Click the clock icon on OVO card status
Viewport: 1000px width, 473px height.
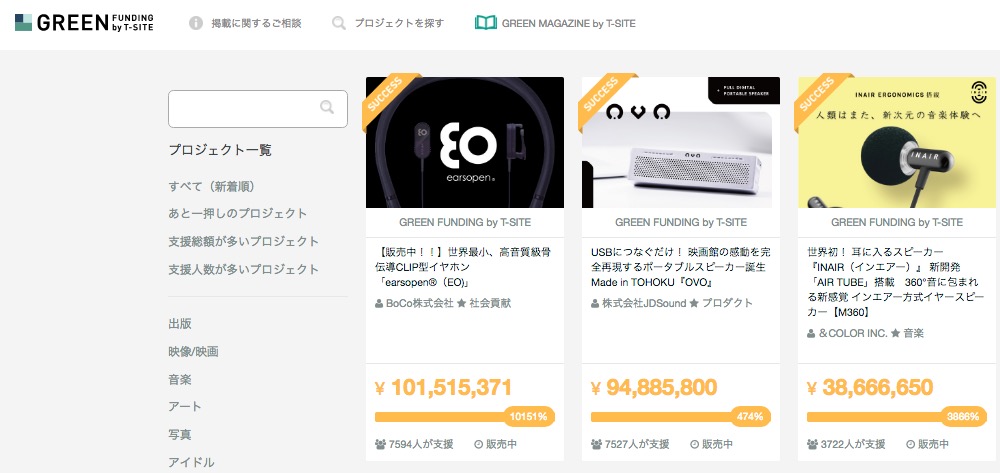tap(695, 444)
